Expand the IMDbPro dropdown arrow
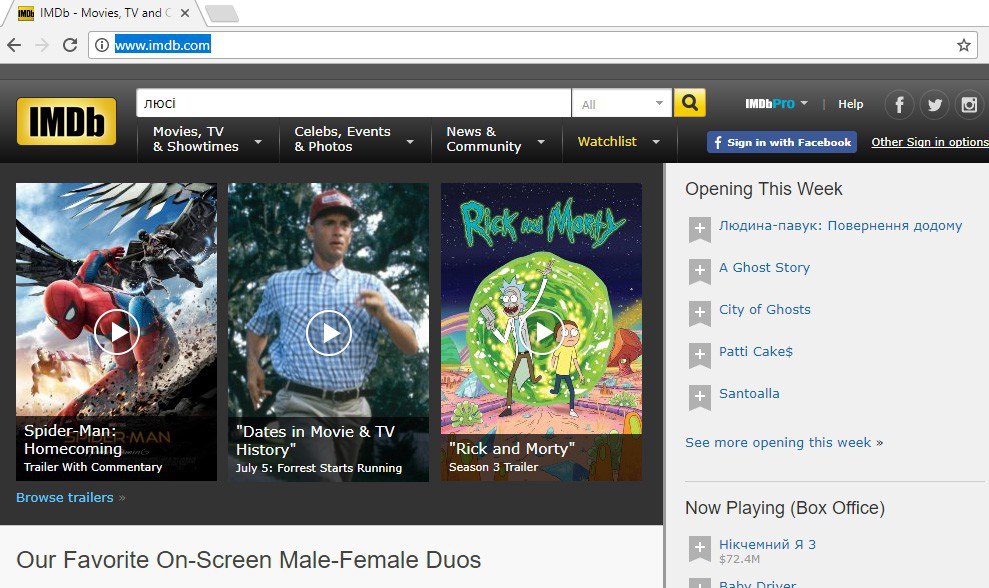Image resolution: width=989 pixels, height=588 pixels. pyautogui.click(x=804, y=103)
